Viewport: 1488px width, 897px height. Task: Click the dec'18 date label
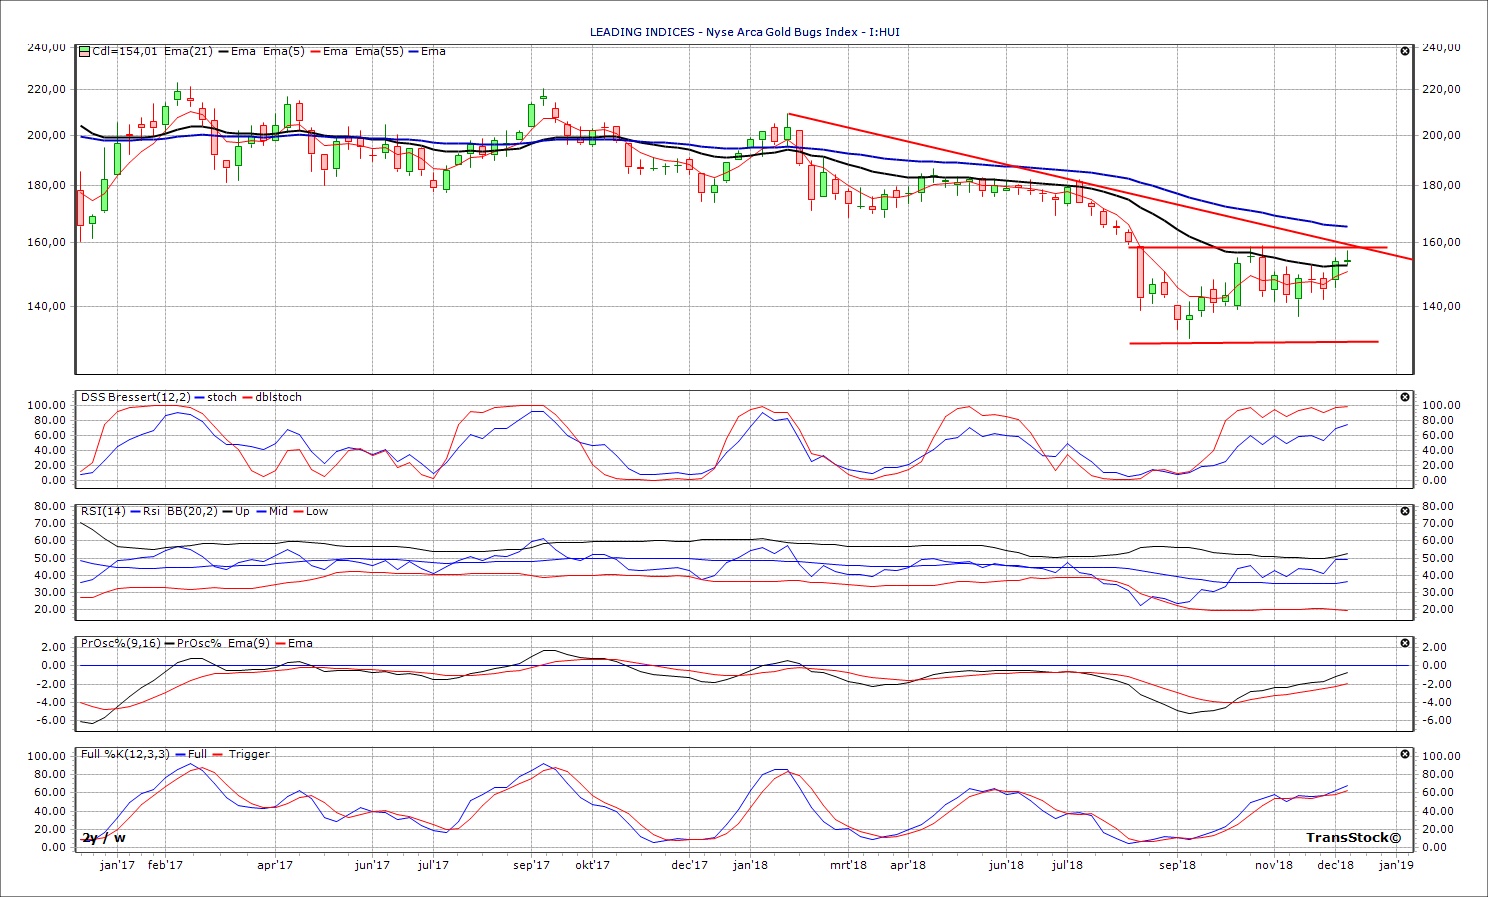[1335, 865]
